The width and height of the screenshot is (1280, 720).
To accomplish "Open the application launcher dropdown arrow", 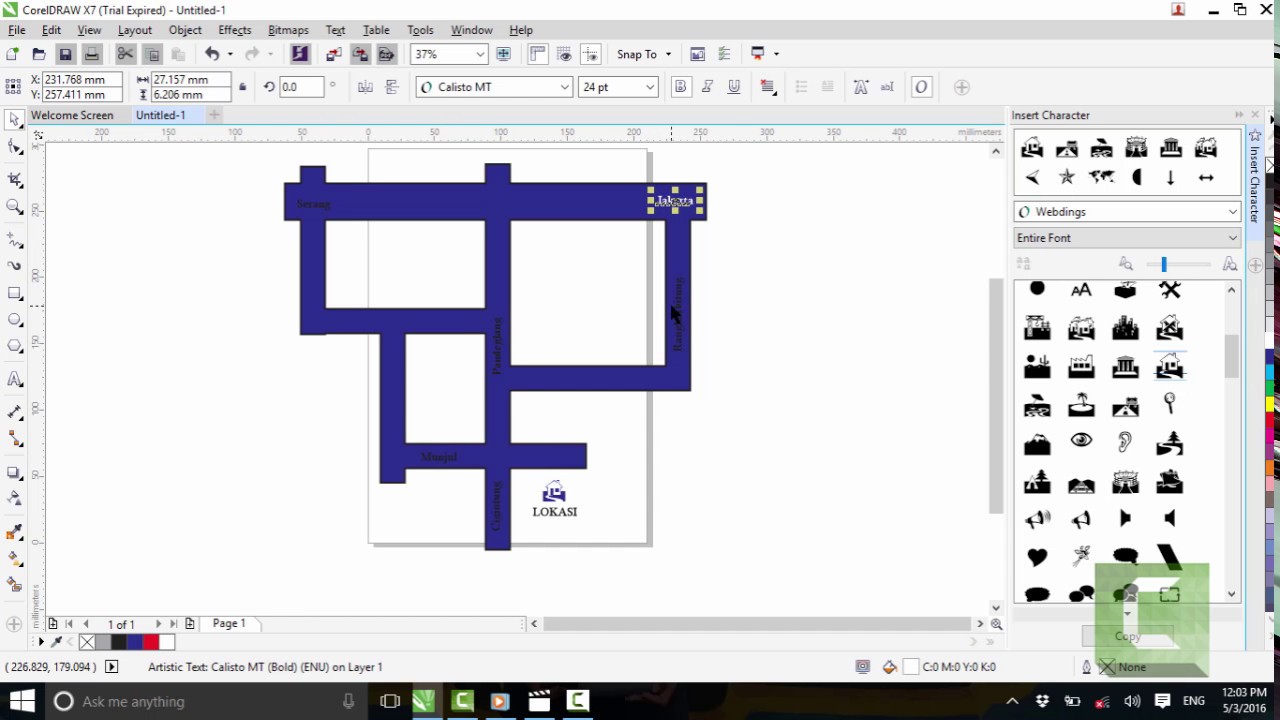I will pos(776,54).
